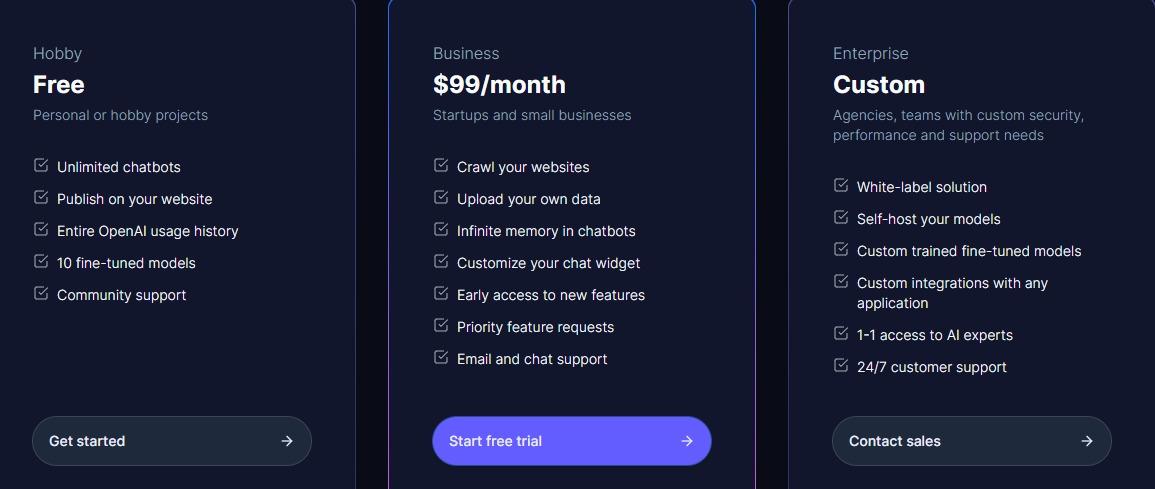1155x489 pixels.
Task: Click the Custom pricing heading
Action: (879, 85)
